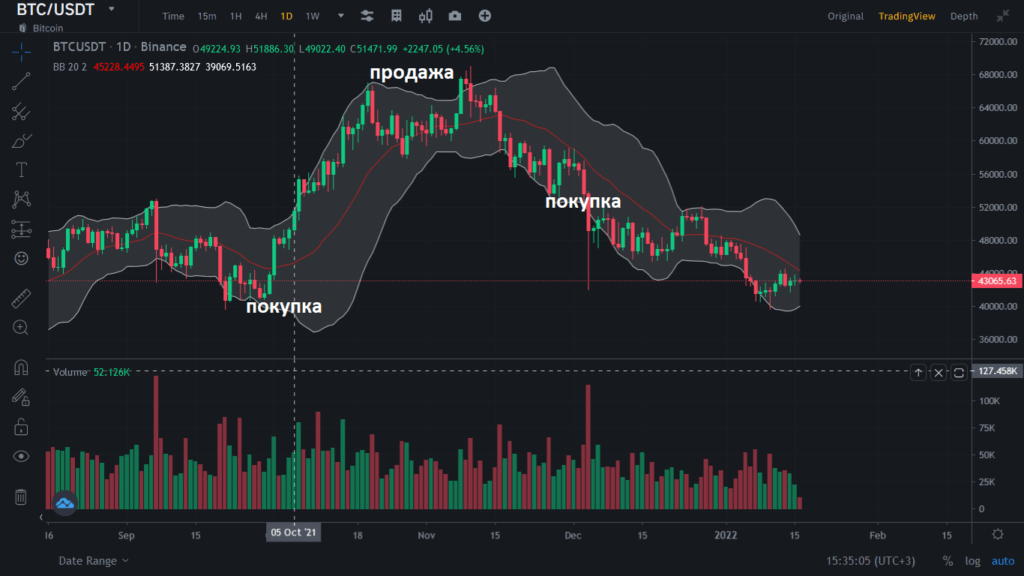This screenshot has width=1024, height=576.
Task: Open candlestick chart style icon
Action: tap(427, 16)
